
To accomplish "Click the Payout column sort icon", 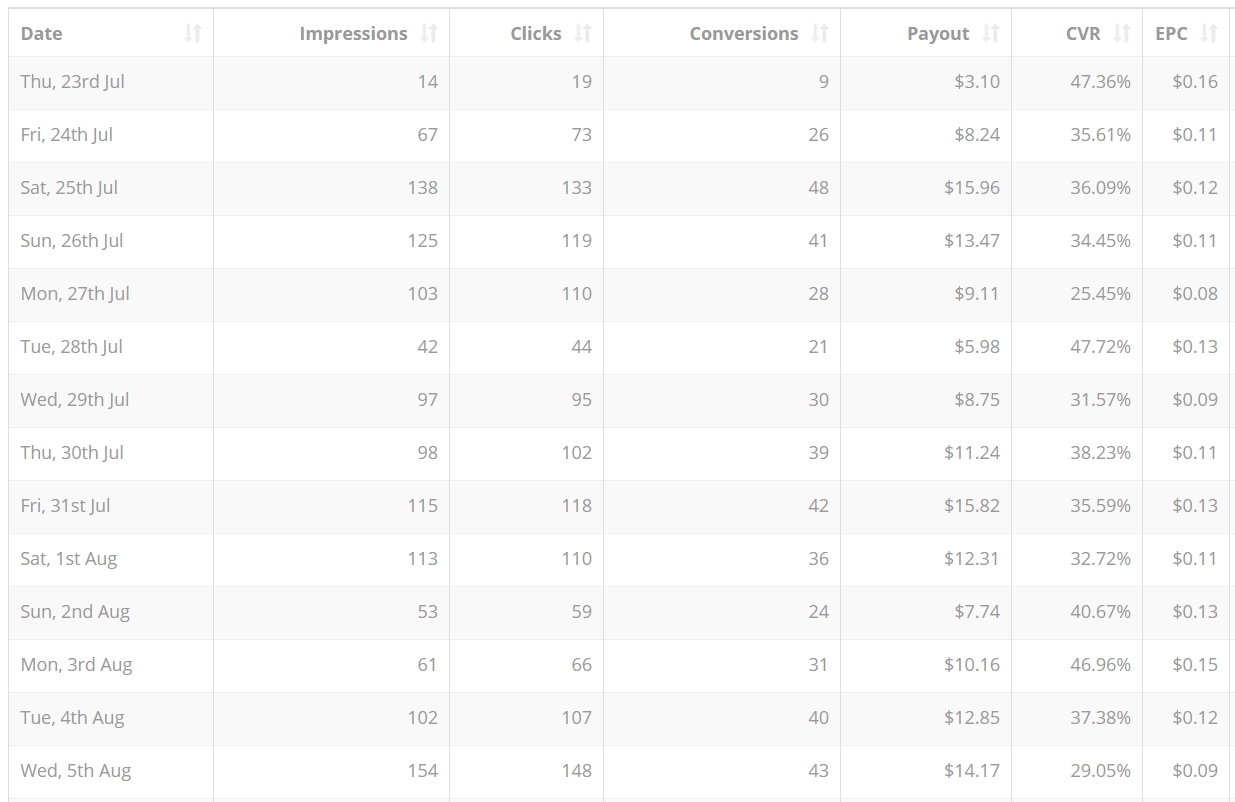I will [x=991, y=34].
